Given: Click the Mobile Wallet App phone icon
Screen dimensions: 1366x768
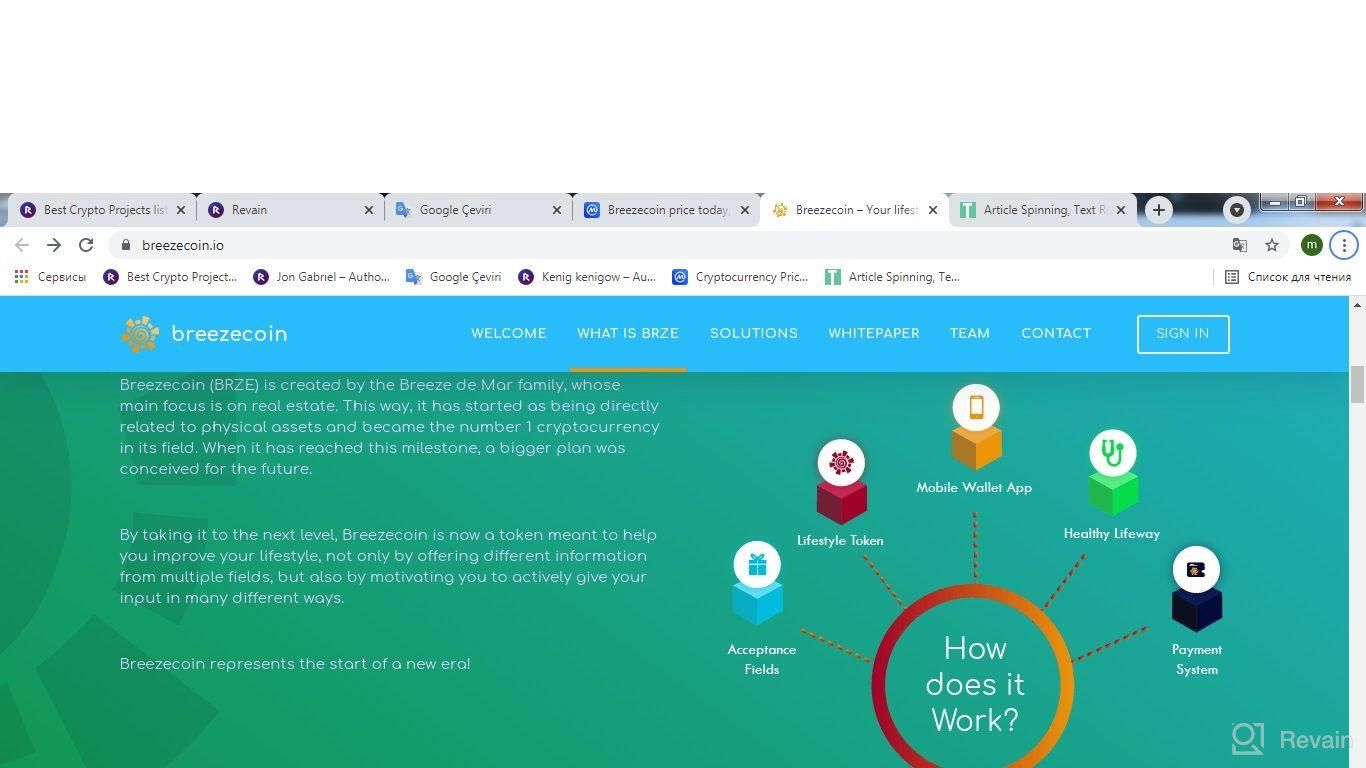Looking at the screenshot, I should click(x=976, y=408).
